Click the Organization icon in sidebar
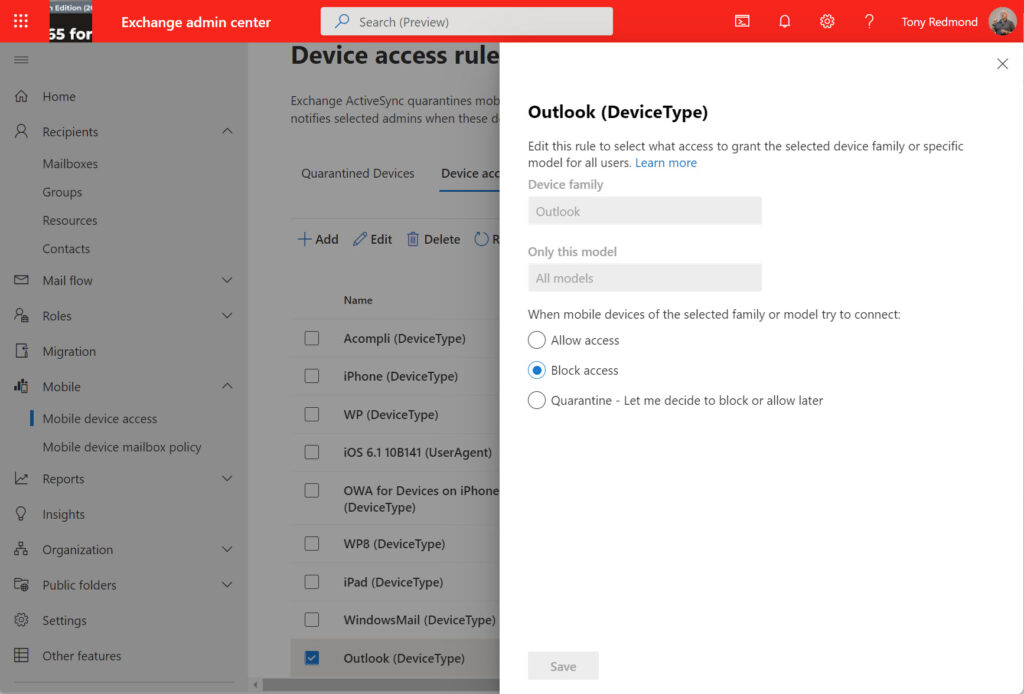Screen dimensions: 1024x694 click(x=21, y=549)
